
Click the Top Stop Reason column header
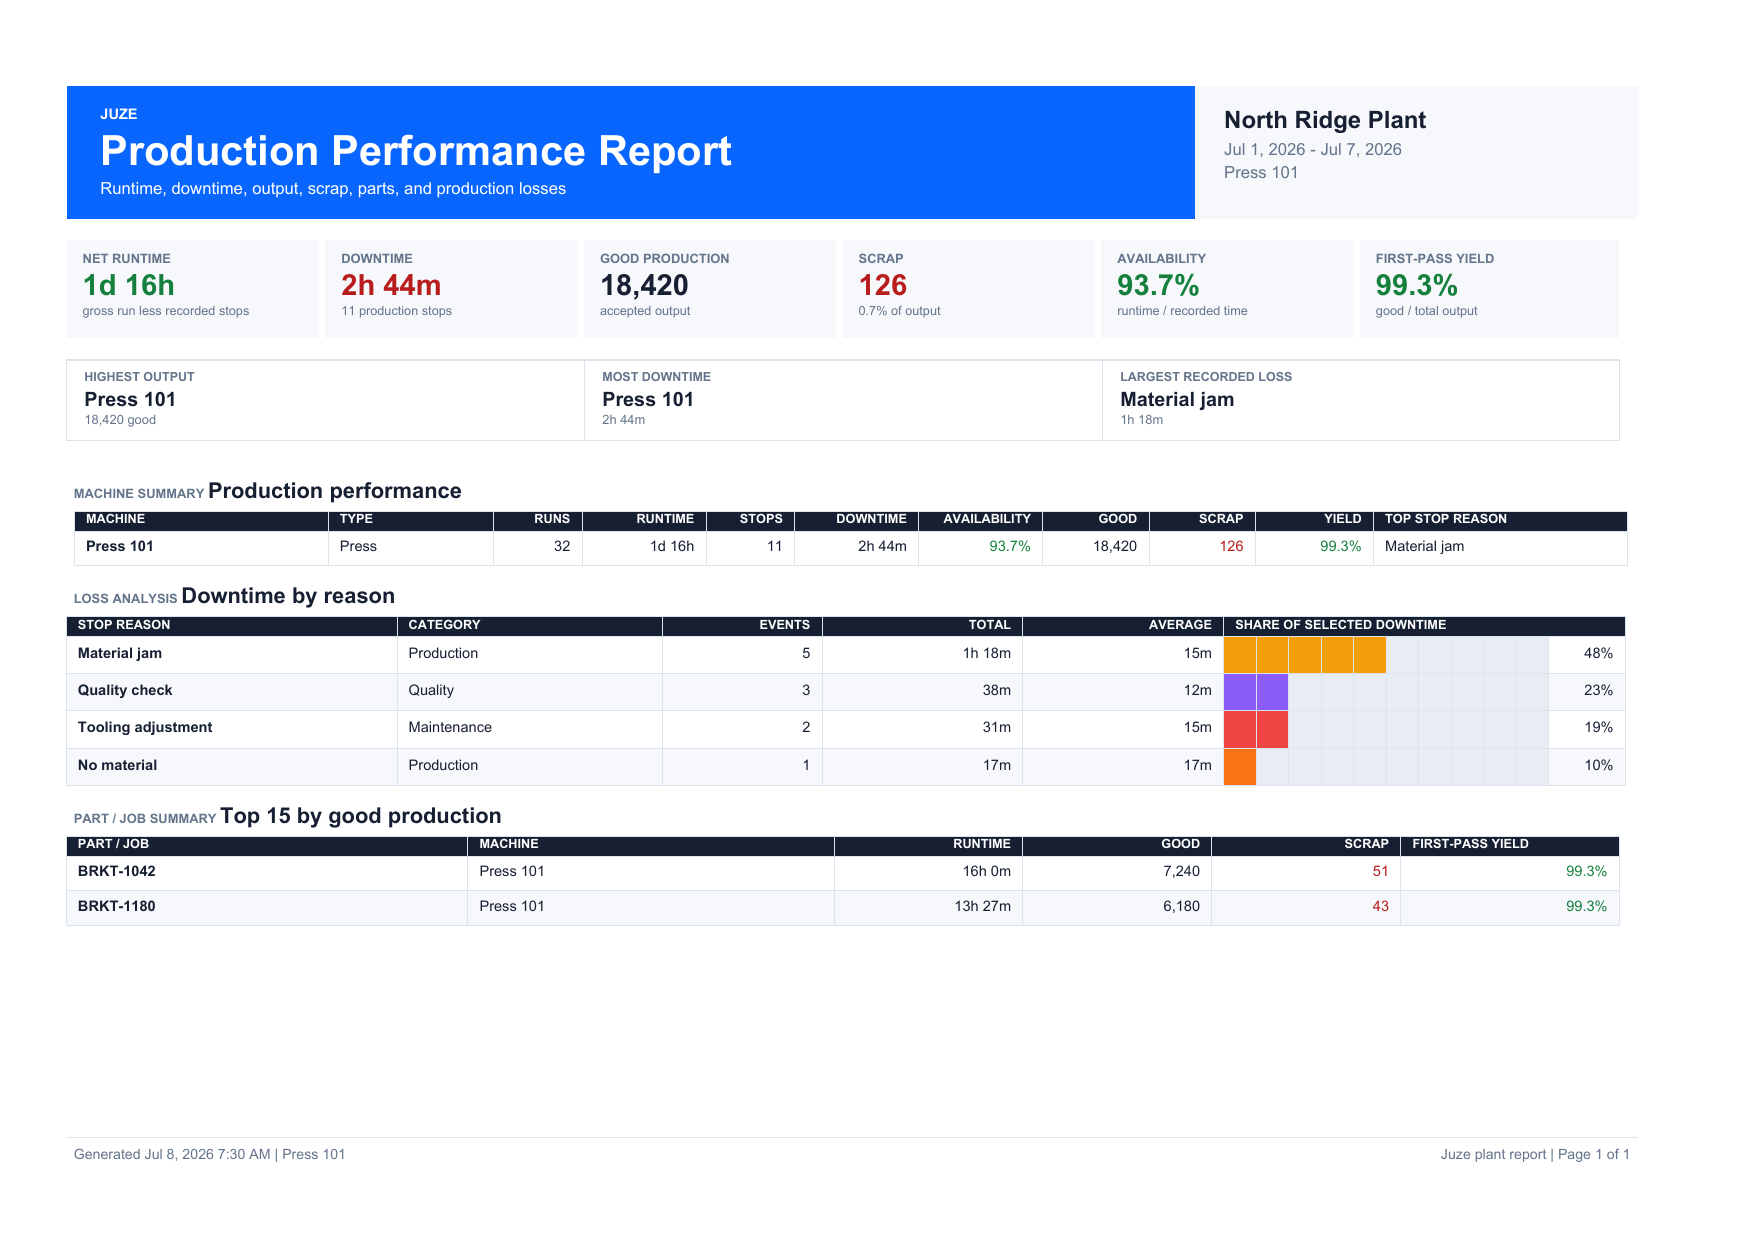(1445, 519)
